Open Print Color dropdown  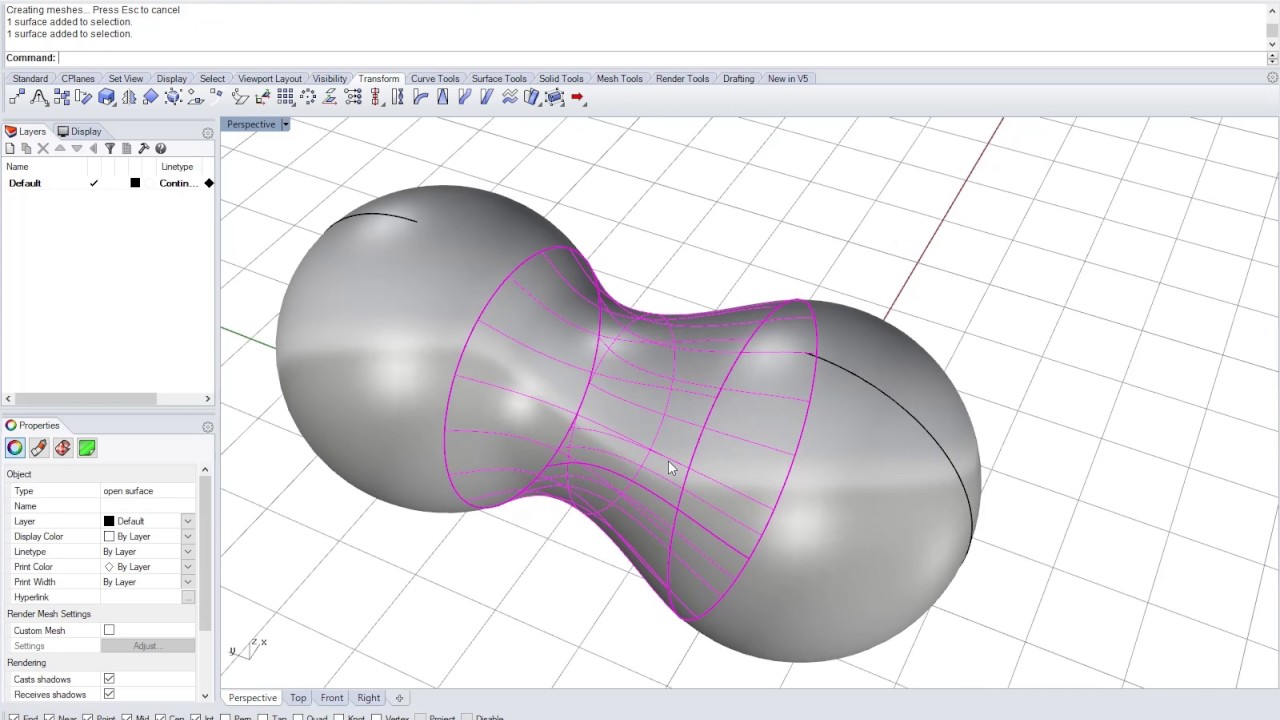[187, 567]
